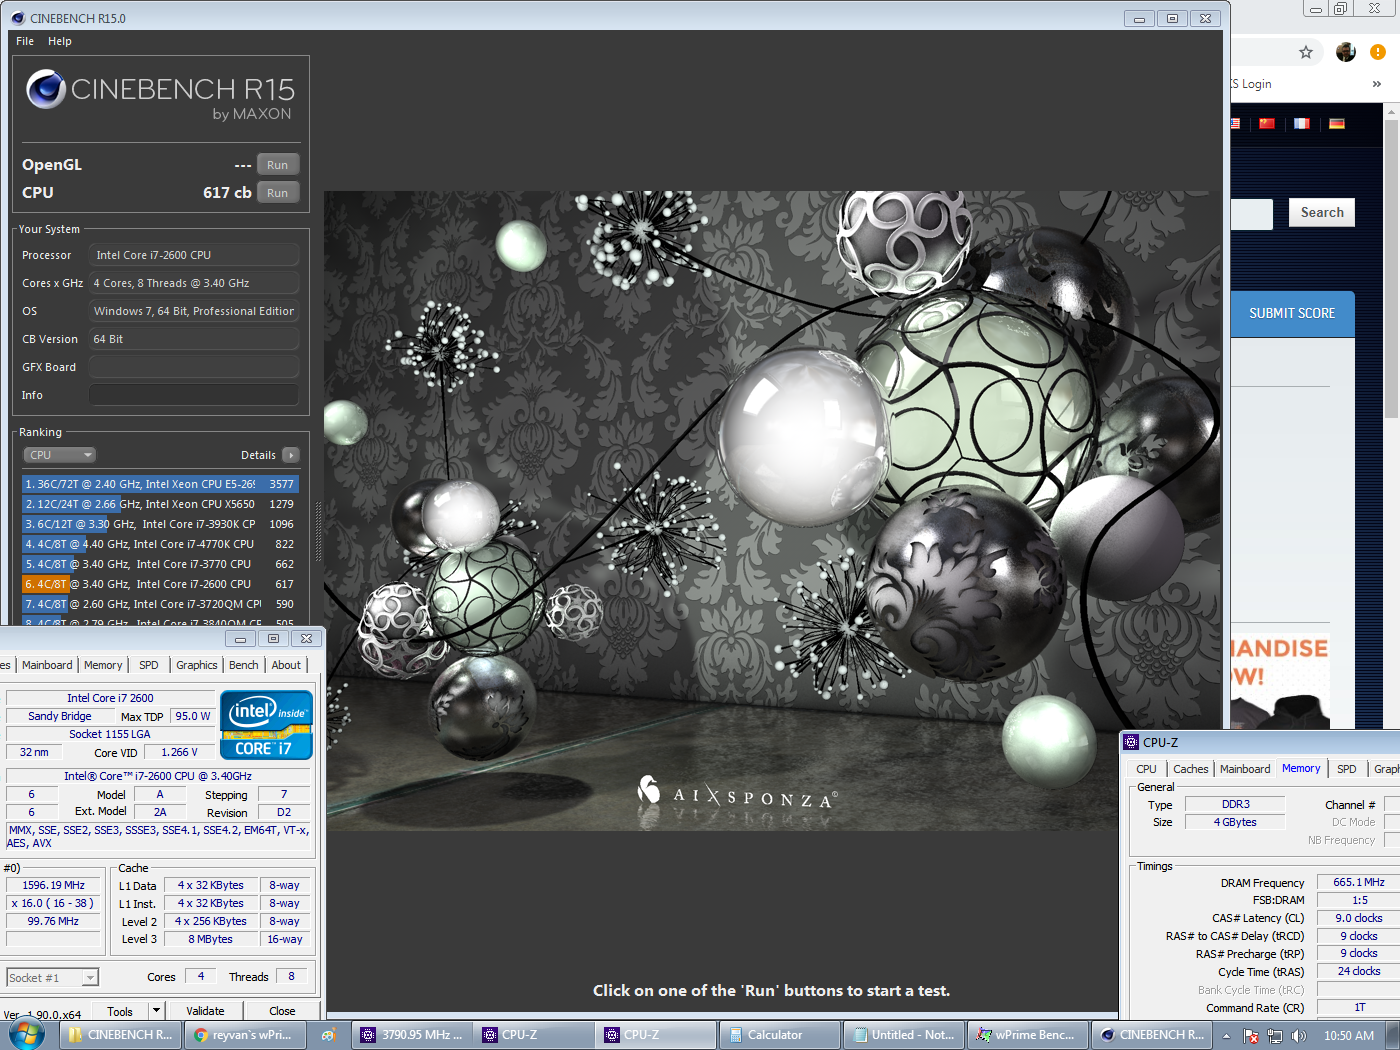Screen dimensions: 1400x1050
Task: Click the Action Center flag tray icon
Action: [x=1250, y=1035]
